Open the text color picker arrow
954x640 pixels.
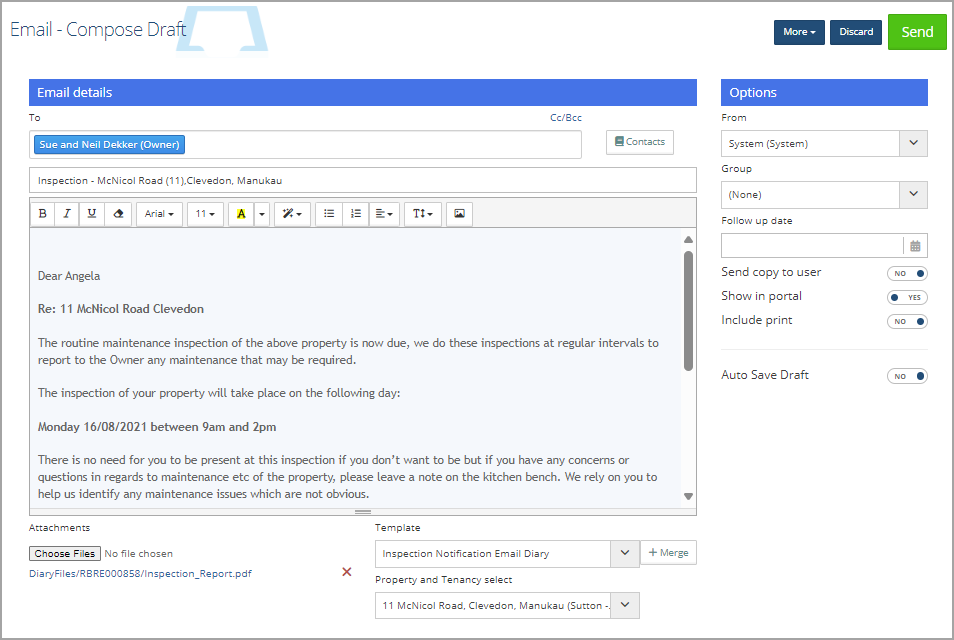(262, 214)
